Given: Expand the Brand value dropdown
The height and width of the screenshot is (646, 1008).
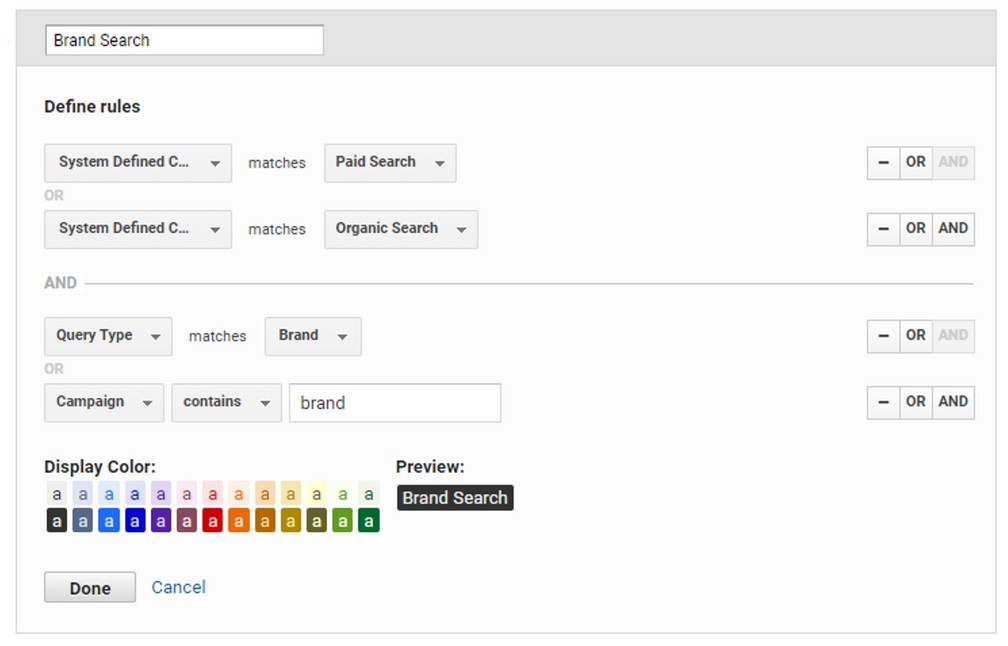Looking at the screenshot, I should pos(313,336).
